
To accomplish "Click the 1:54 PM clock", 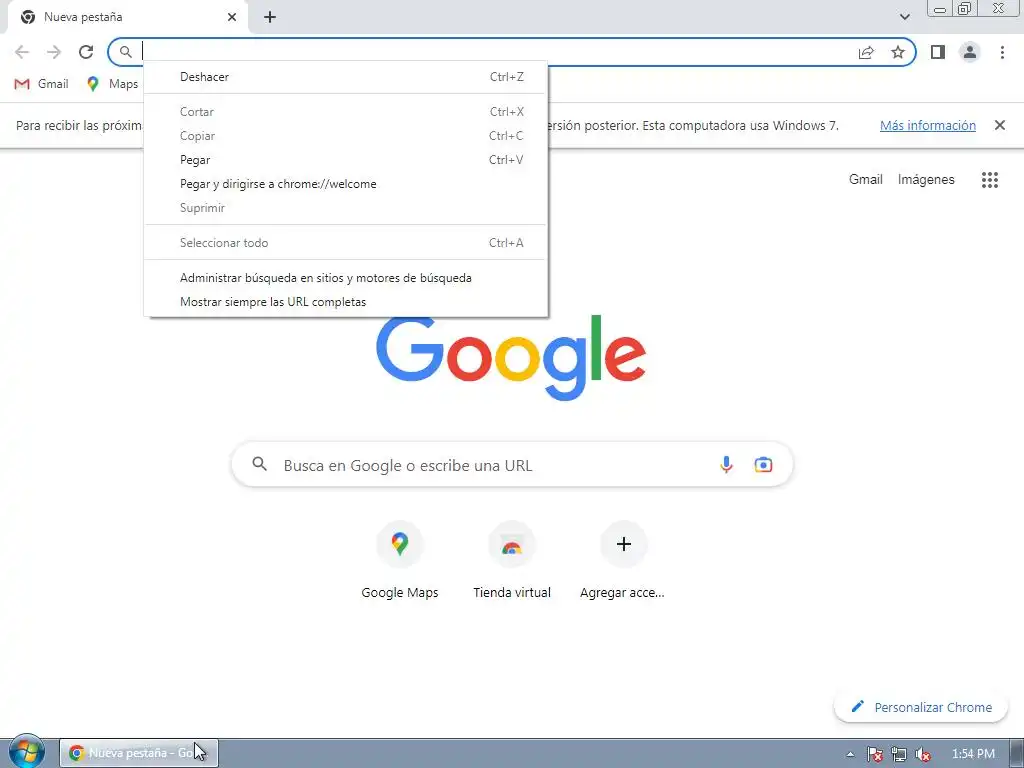I will coord(973,754).
